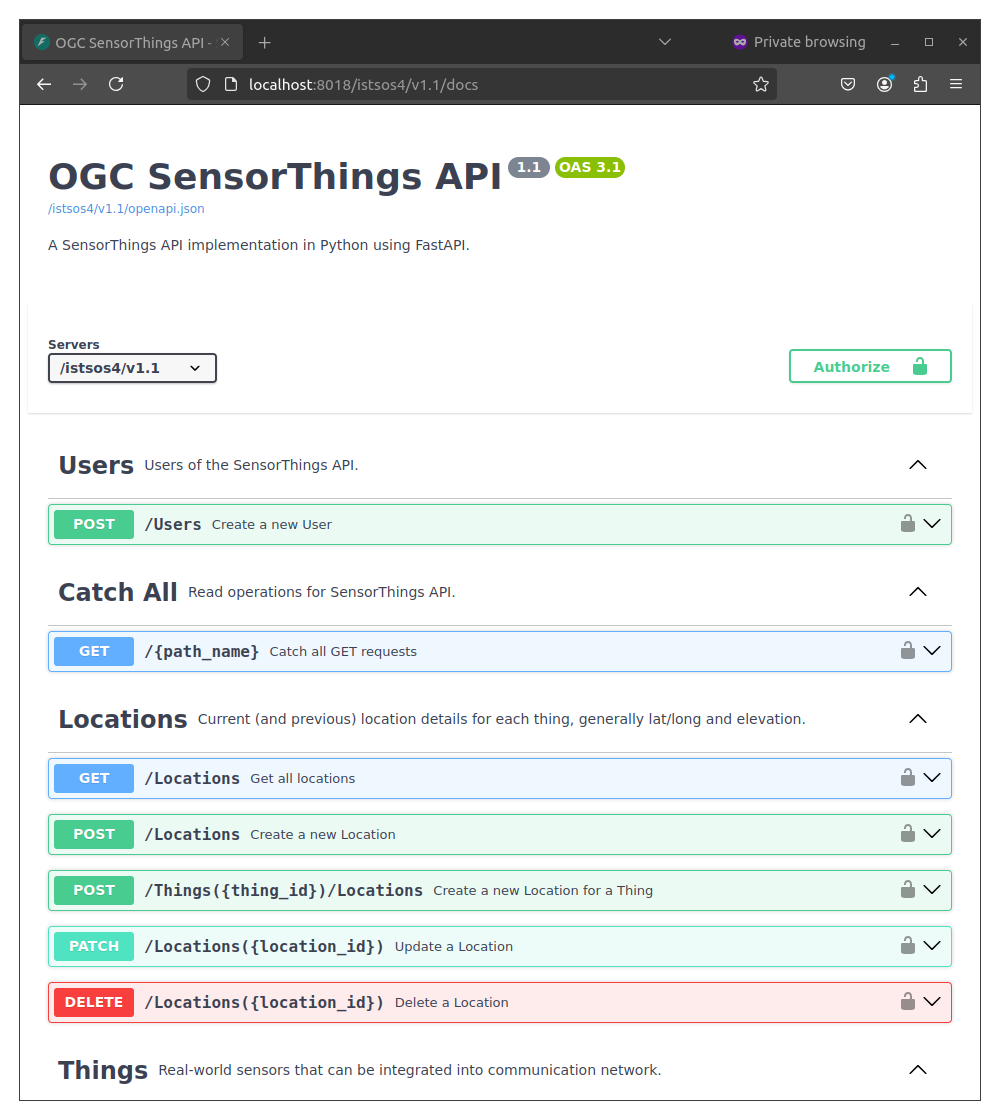The width and height of the screenshot is (1000, 1120).
Task: Open the Servers dropdown /istsos4/v1.1
Action: click(132, 368)
